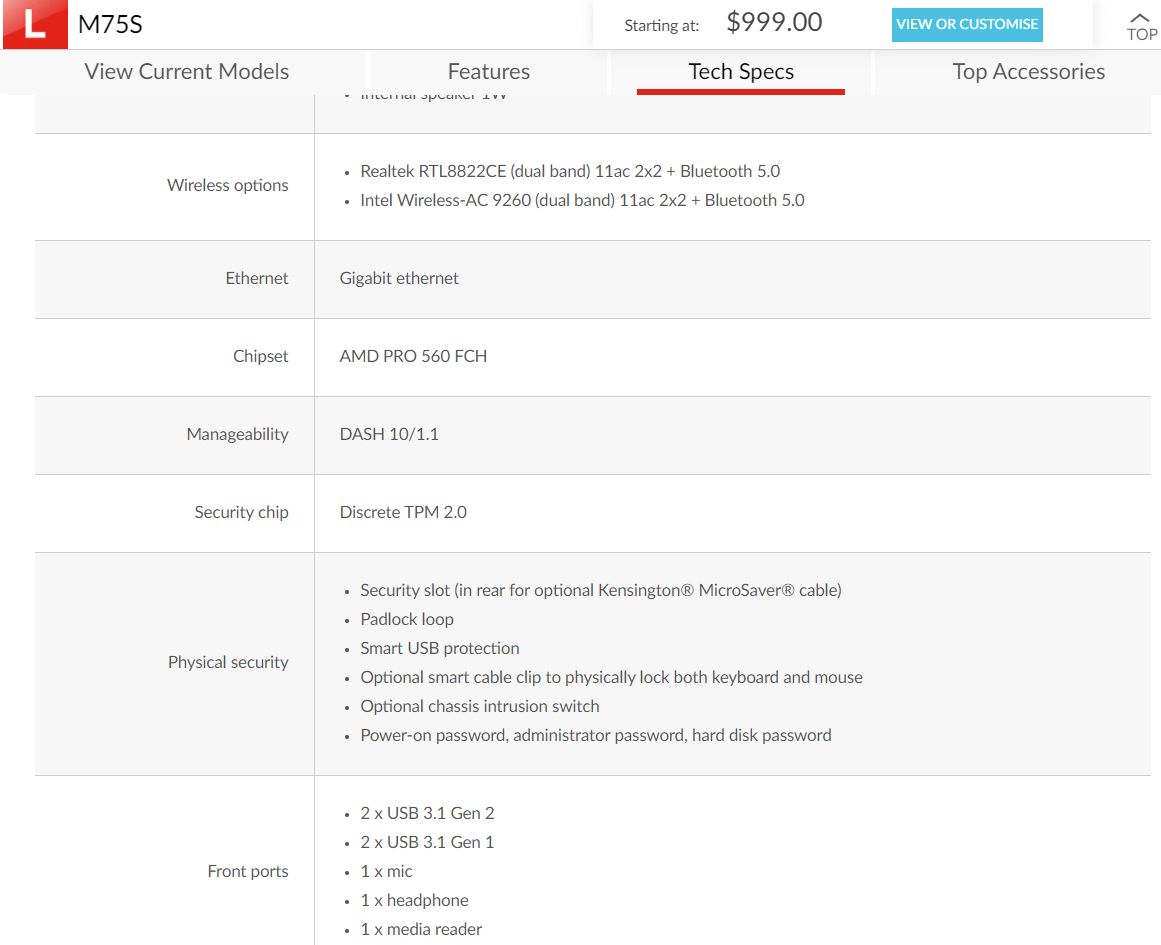
Task: Click the Padlock loop list item
Action: pos(406,619)
